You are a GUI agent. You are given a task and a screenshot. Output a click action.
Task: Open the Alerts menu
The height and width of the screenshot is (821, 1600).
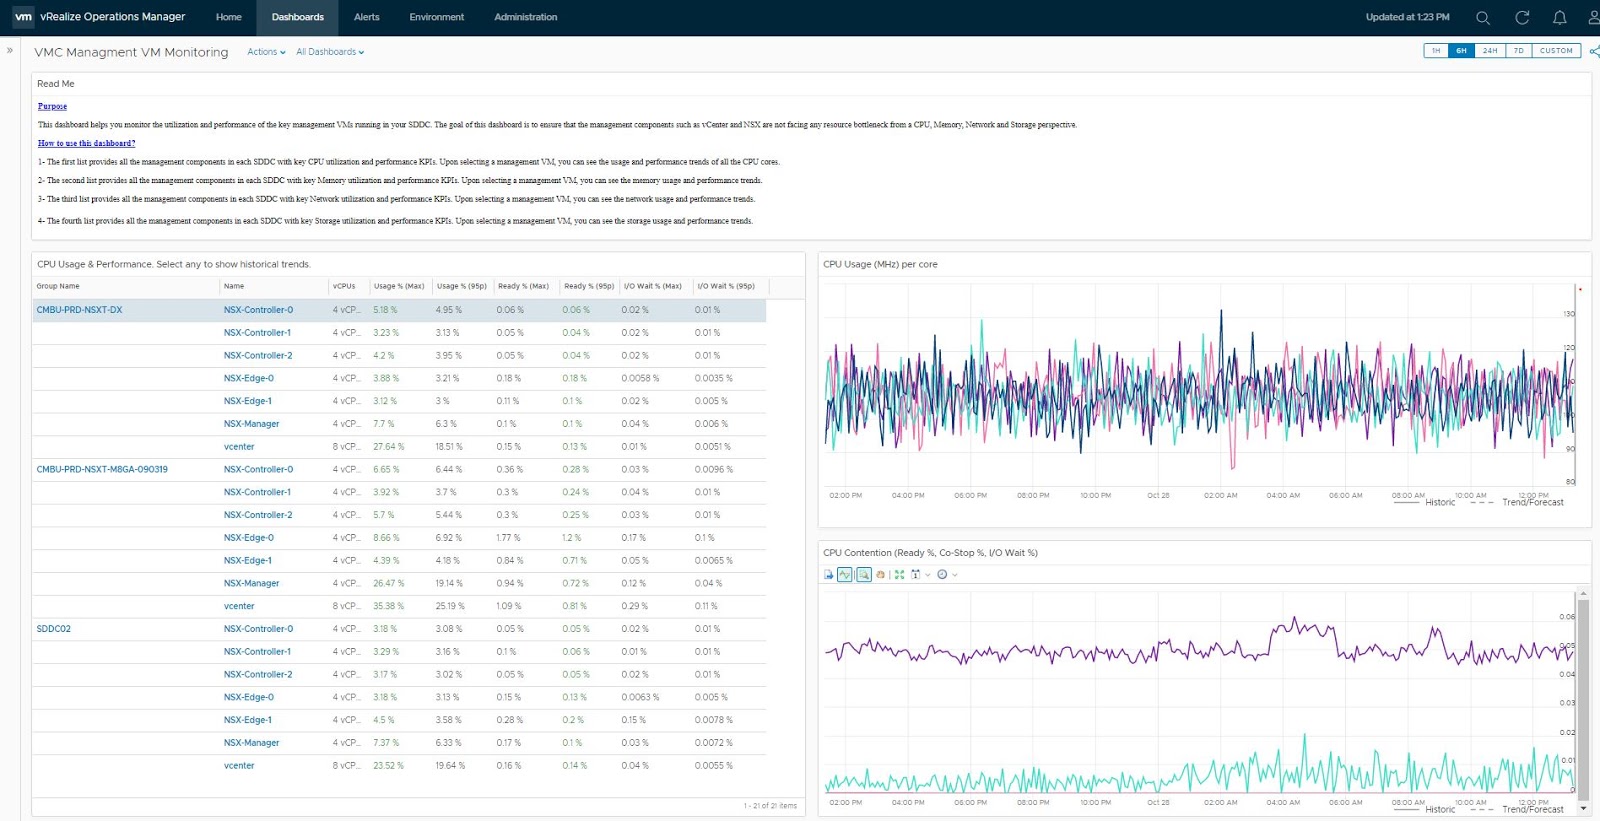366,17
